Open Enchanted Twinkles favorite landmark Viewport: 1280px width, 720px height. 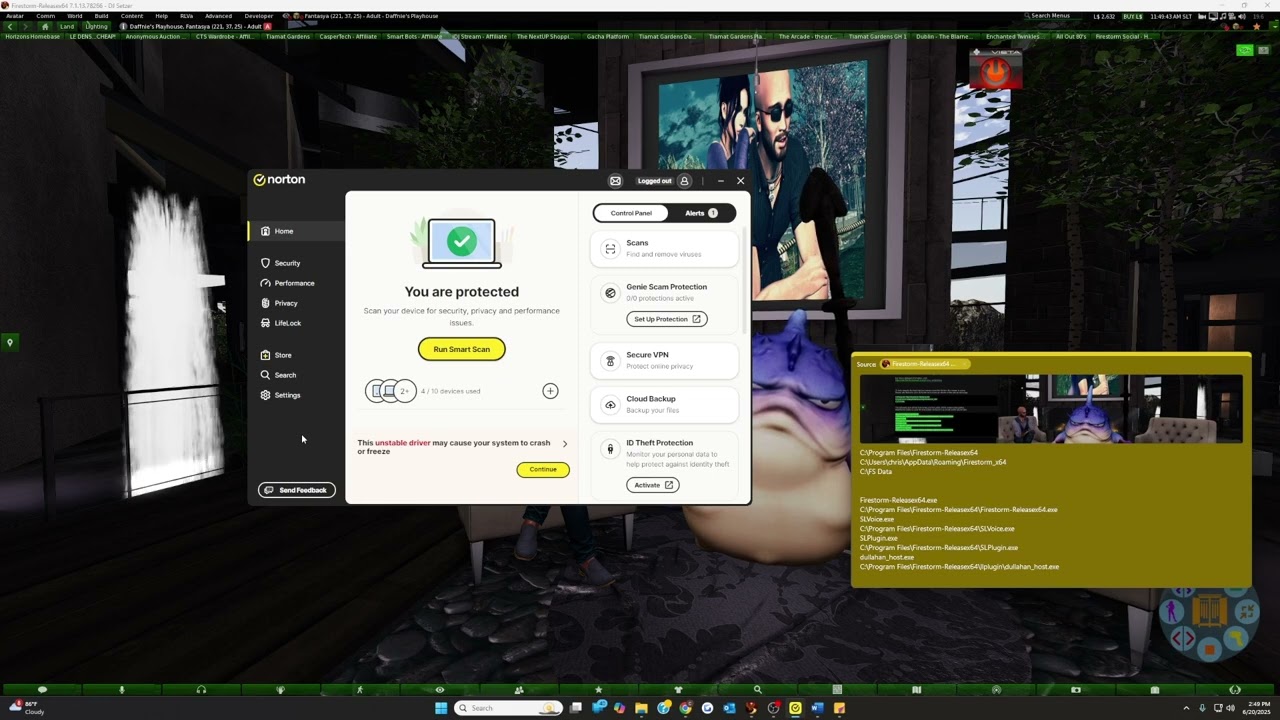1013,36
